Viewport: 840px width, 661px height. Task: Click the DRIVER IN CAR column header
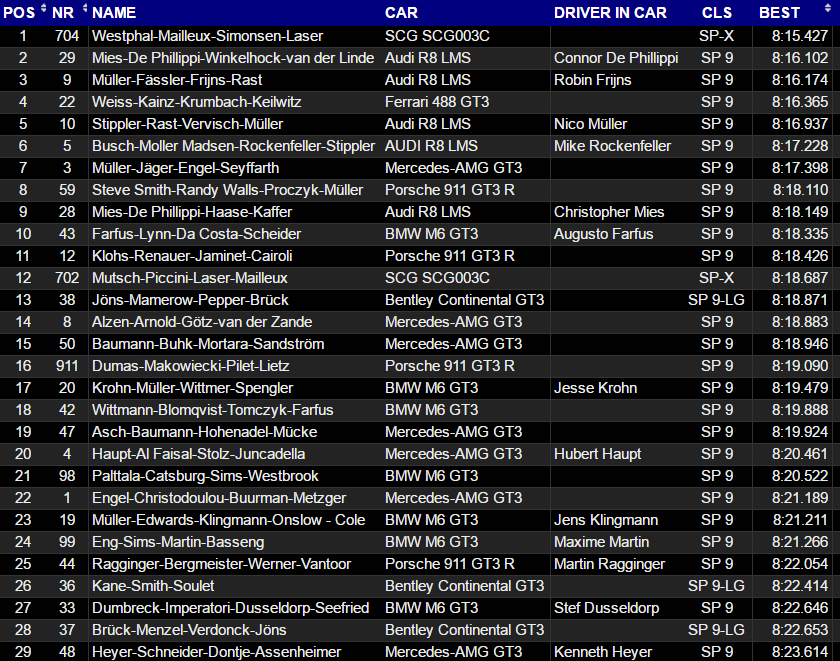(x=610, y=13)
